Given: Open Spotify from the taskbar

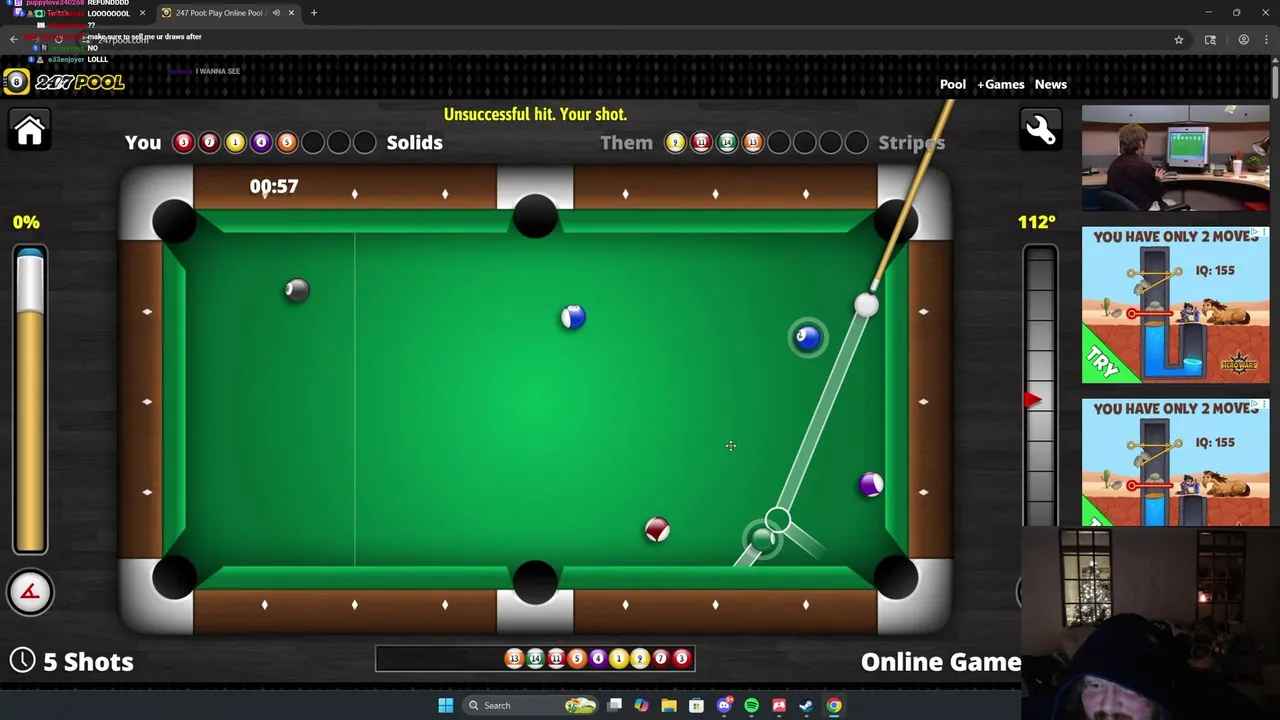Looking at the screenshot, I should [752, 705].
